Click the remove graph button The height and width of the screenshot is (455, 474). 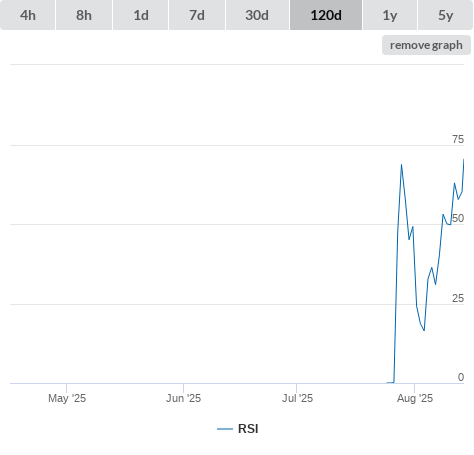pyautogui.click(x=426, y=45)
